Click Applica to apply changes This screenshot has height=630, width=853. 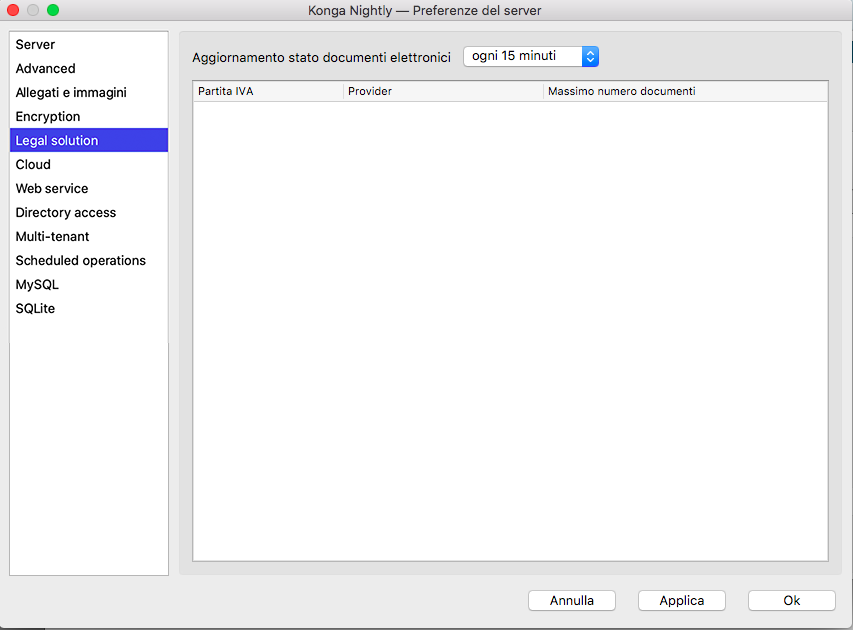pos(682,601)
